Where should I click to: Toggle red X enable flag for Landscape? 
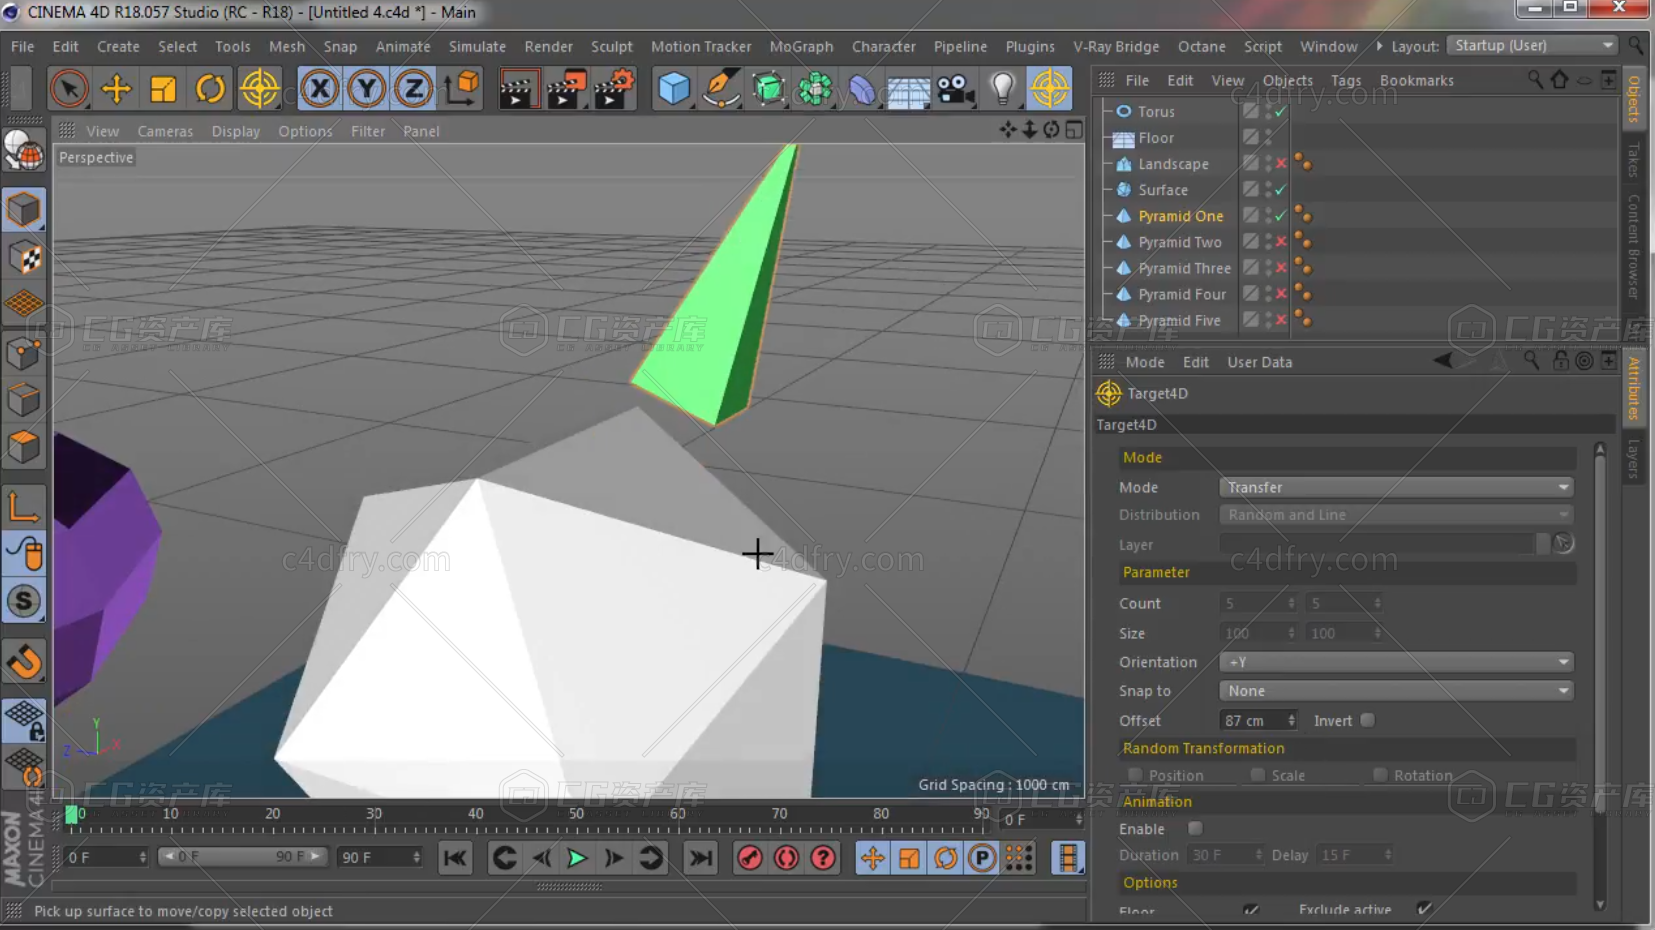click(x=1281, y=163)
